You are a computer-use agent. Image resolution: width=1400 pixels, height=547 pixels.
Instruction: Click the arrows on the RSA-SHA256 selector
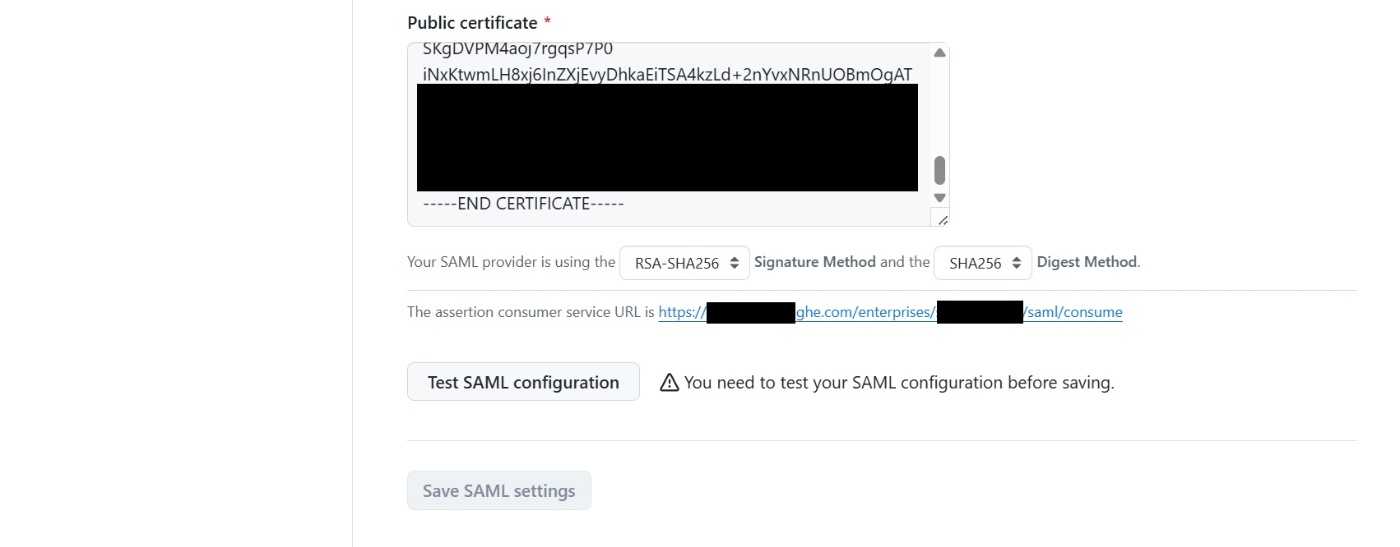[734, 263]
